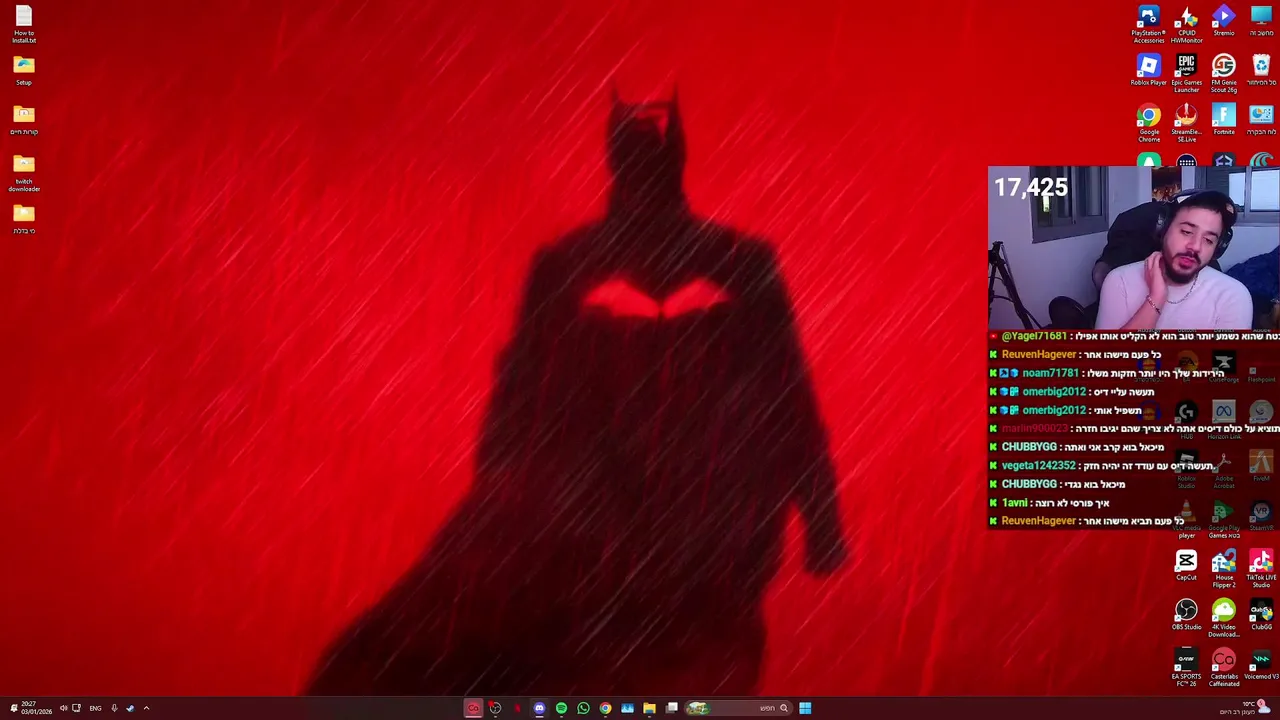Open the TikTok LIVE Studio shortcut

[1261, 569]
